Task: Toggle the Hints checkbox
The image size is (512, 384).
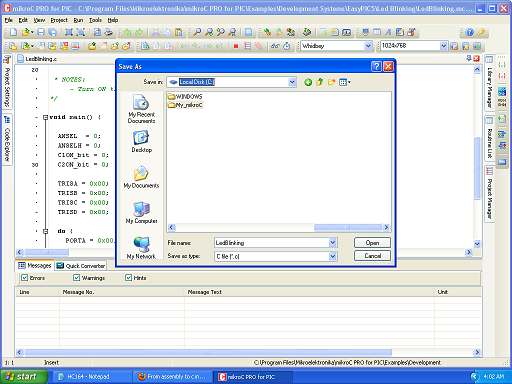Action: (x=128, y=278)
